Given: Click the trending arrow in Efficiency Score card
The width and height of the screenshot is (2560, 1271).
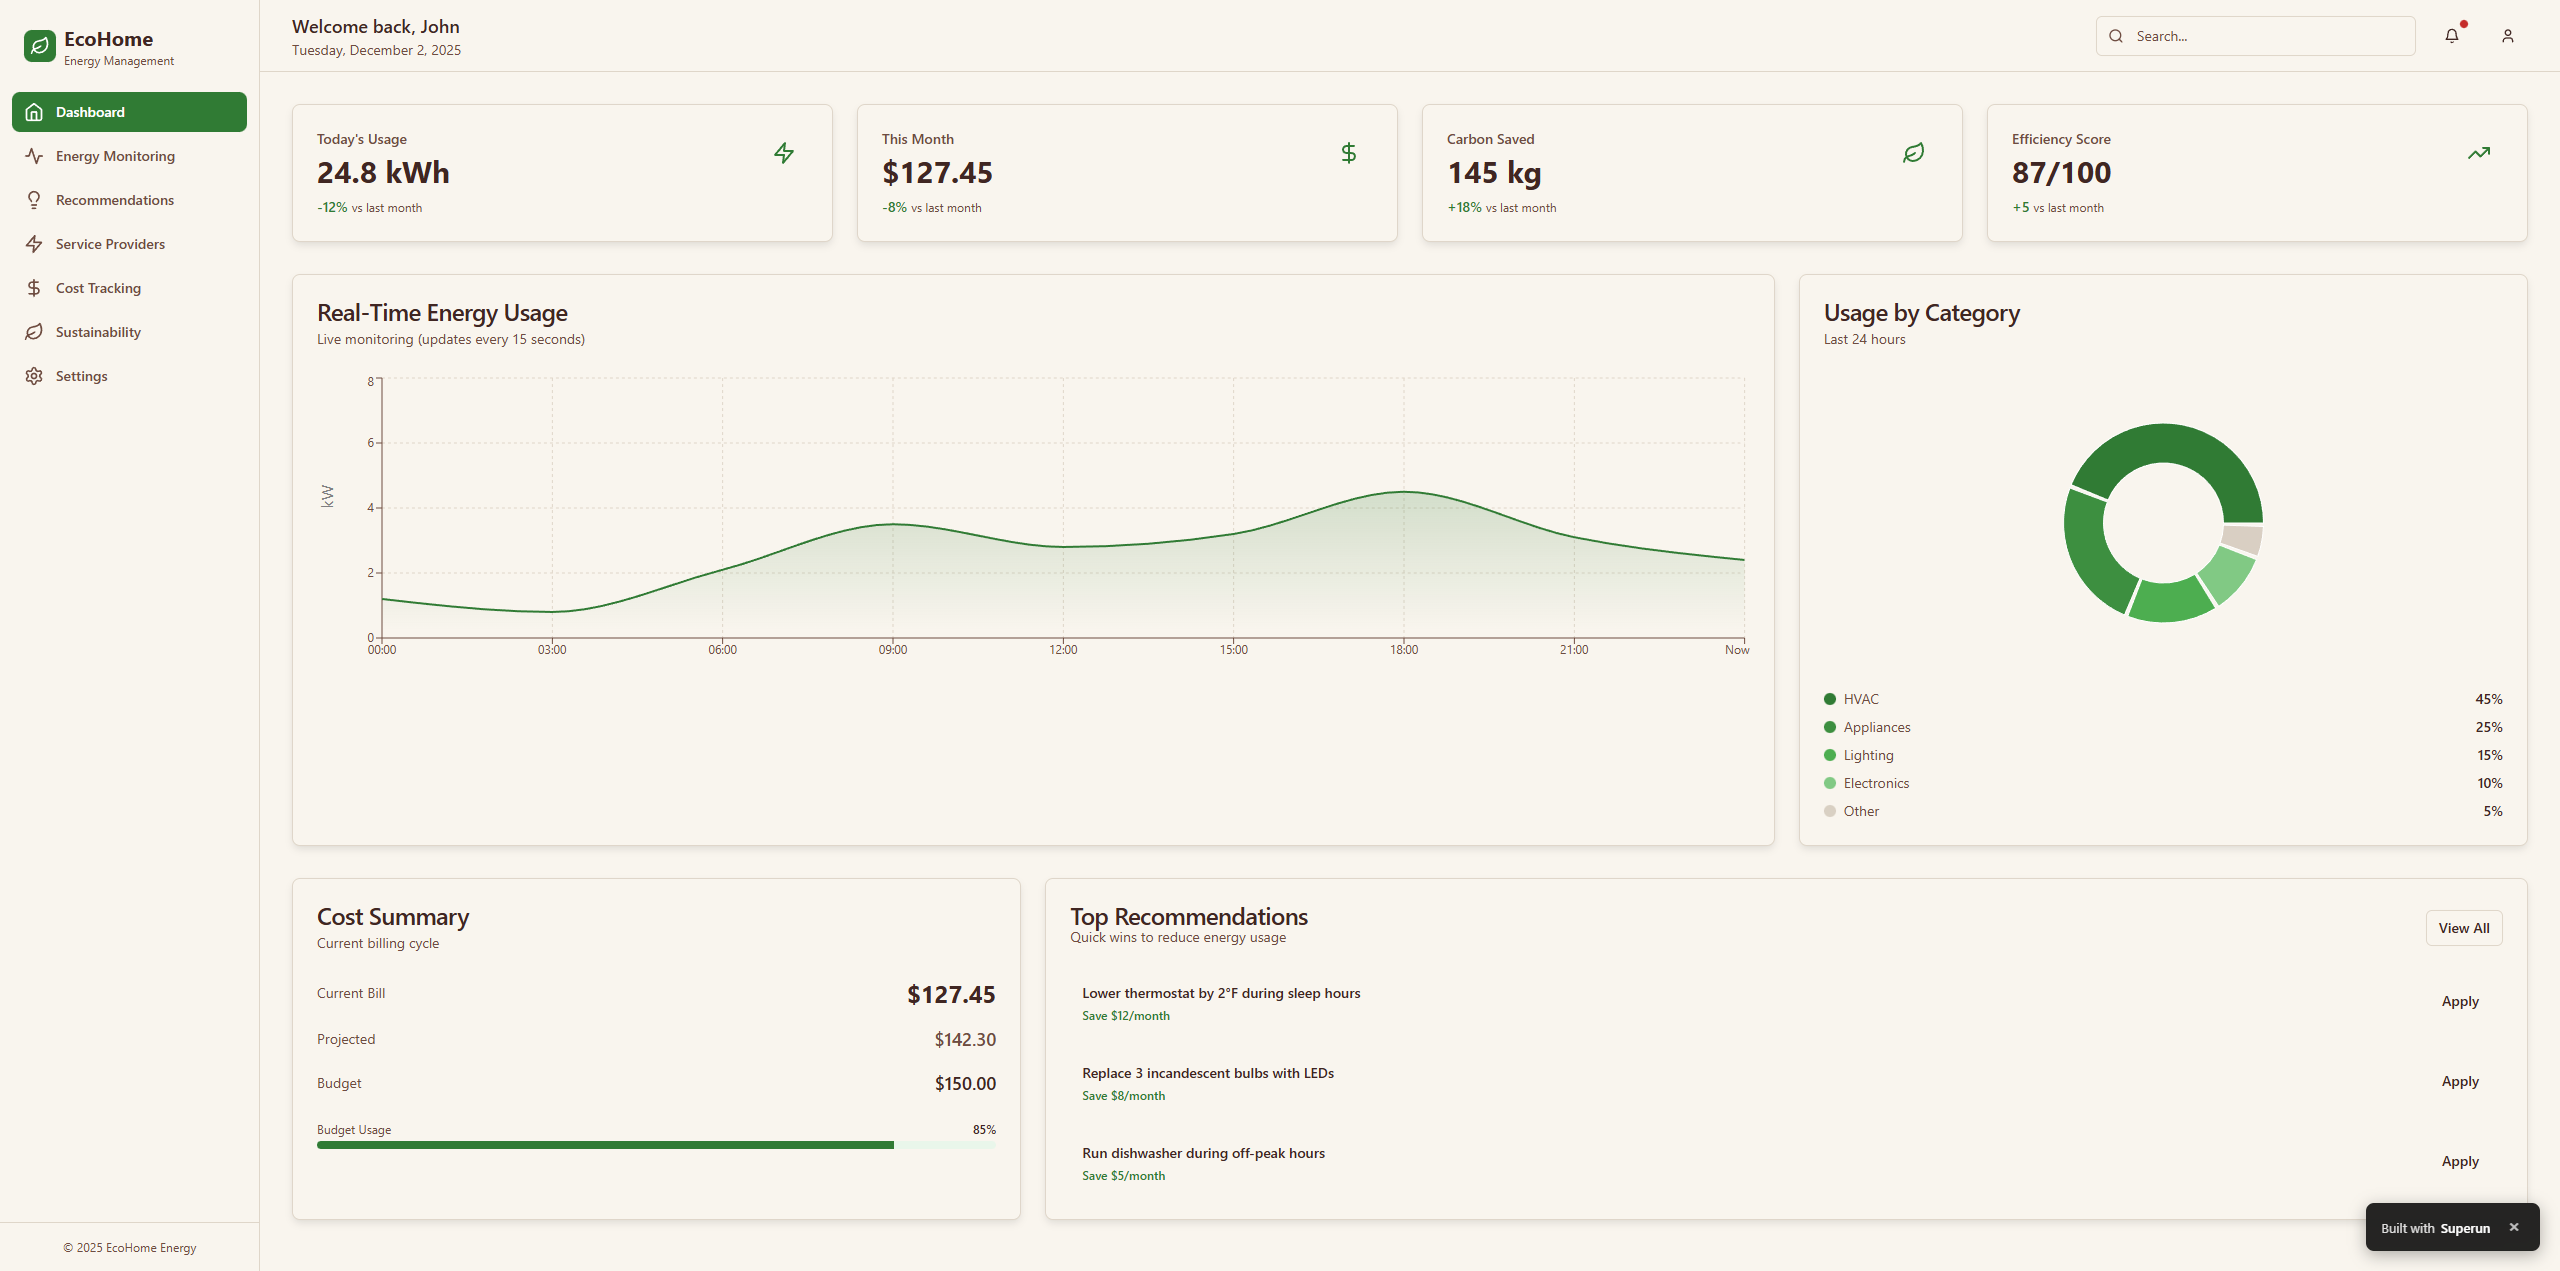Looking at the screenshot, I should [x=2478, y=153].
